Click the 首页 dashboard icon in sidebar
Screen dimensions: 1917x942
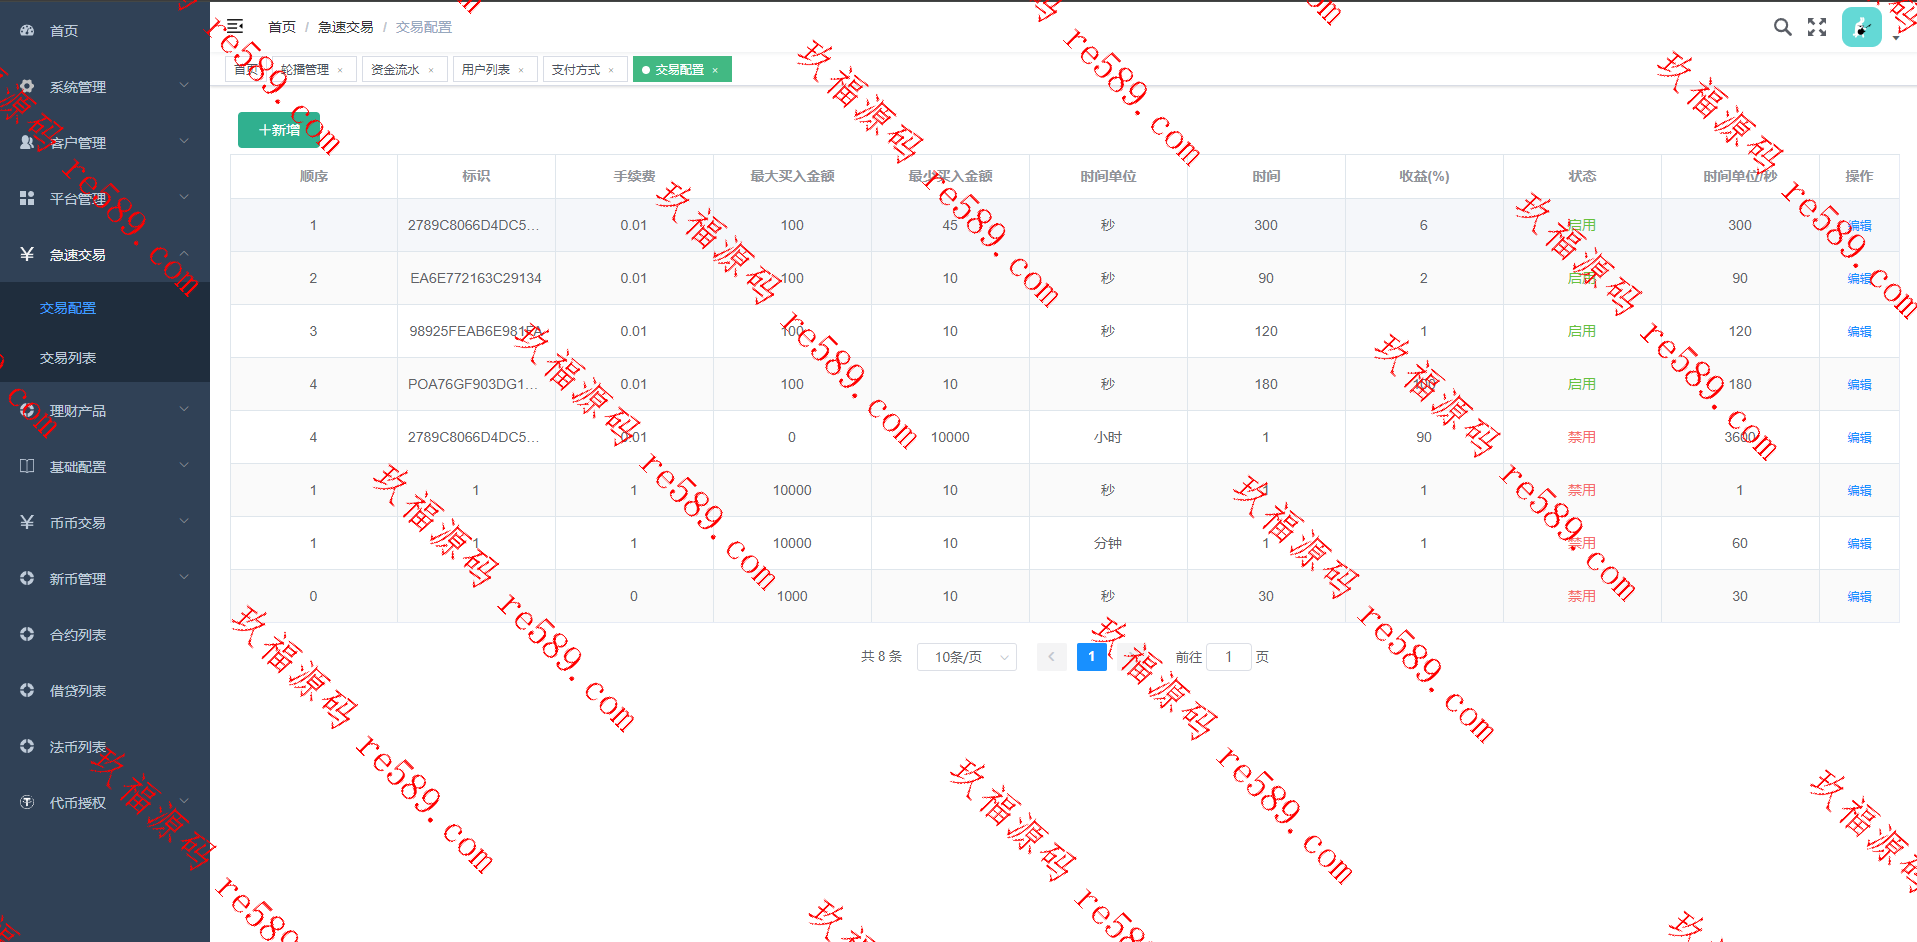[27, 31]
